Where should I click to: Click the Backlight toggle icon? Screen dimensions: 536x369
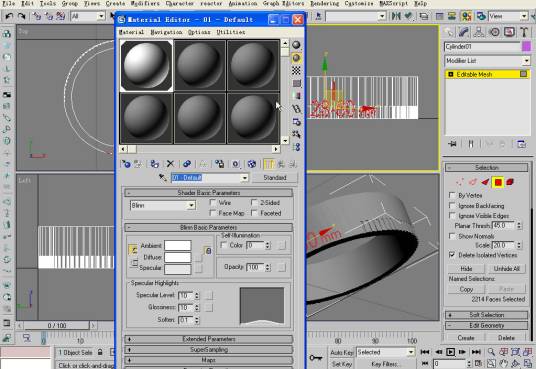point(296,58)
